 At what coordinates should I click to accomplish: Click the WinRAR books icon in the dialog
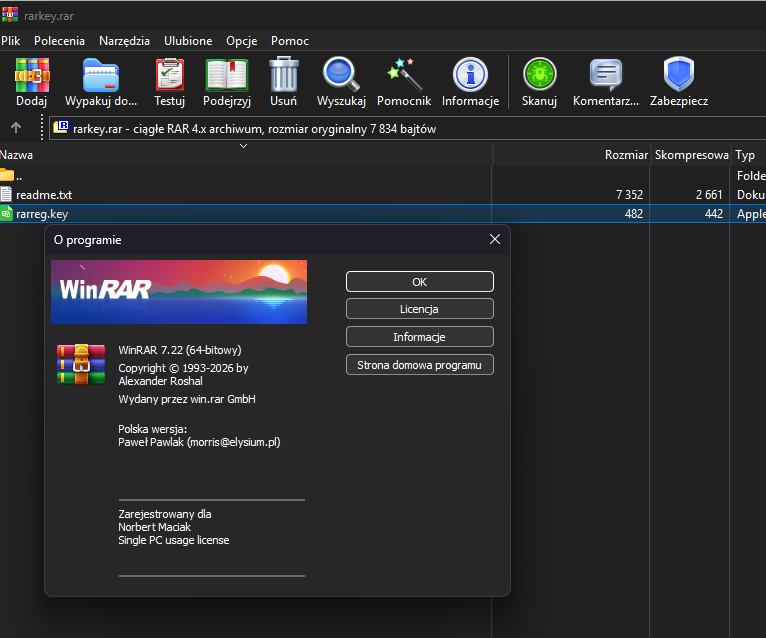click(81, 364)
